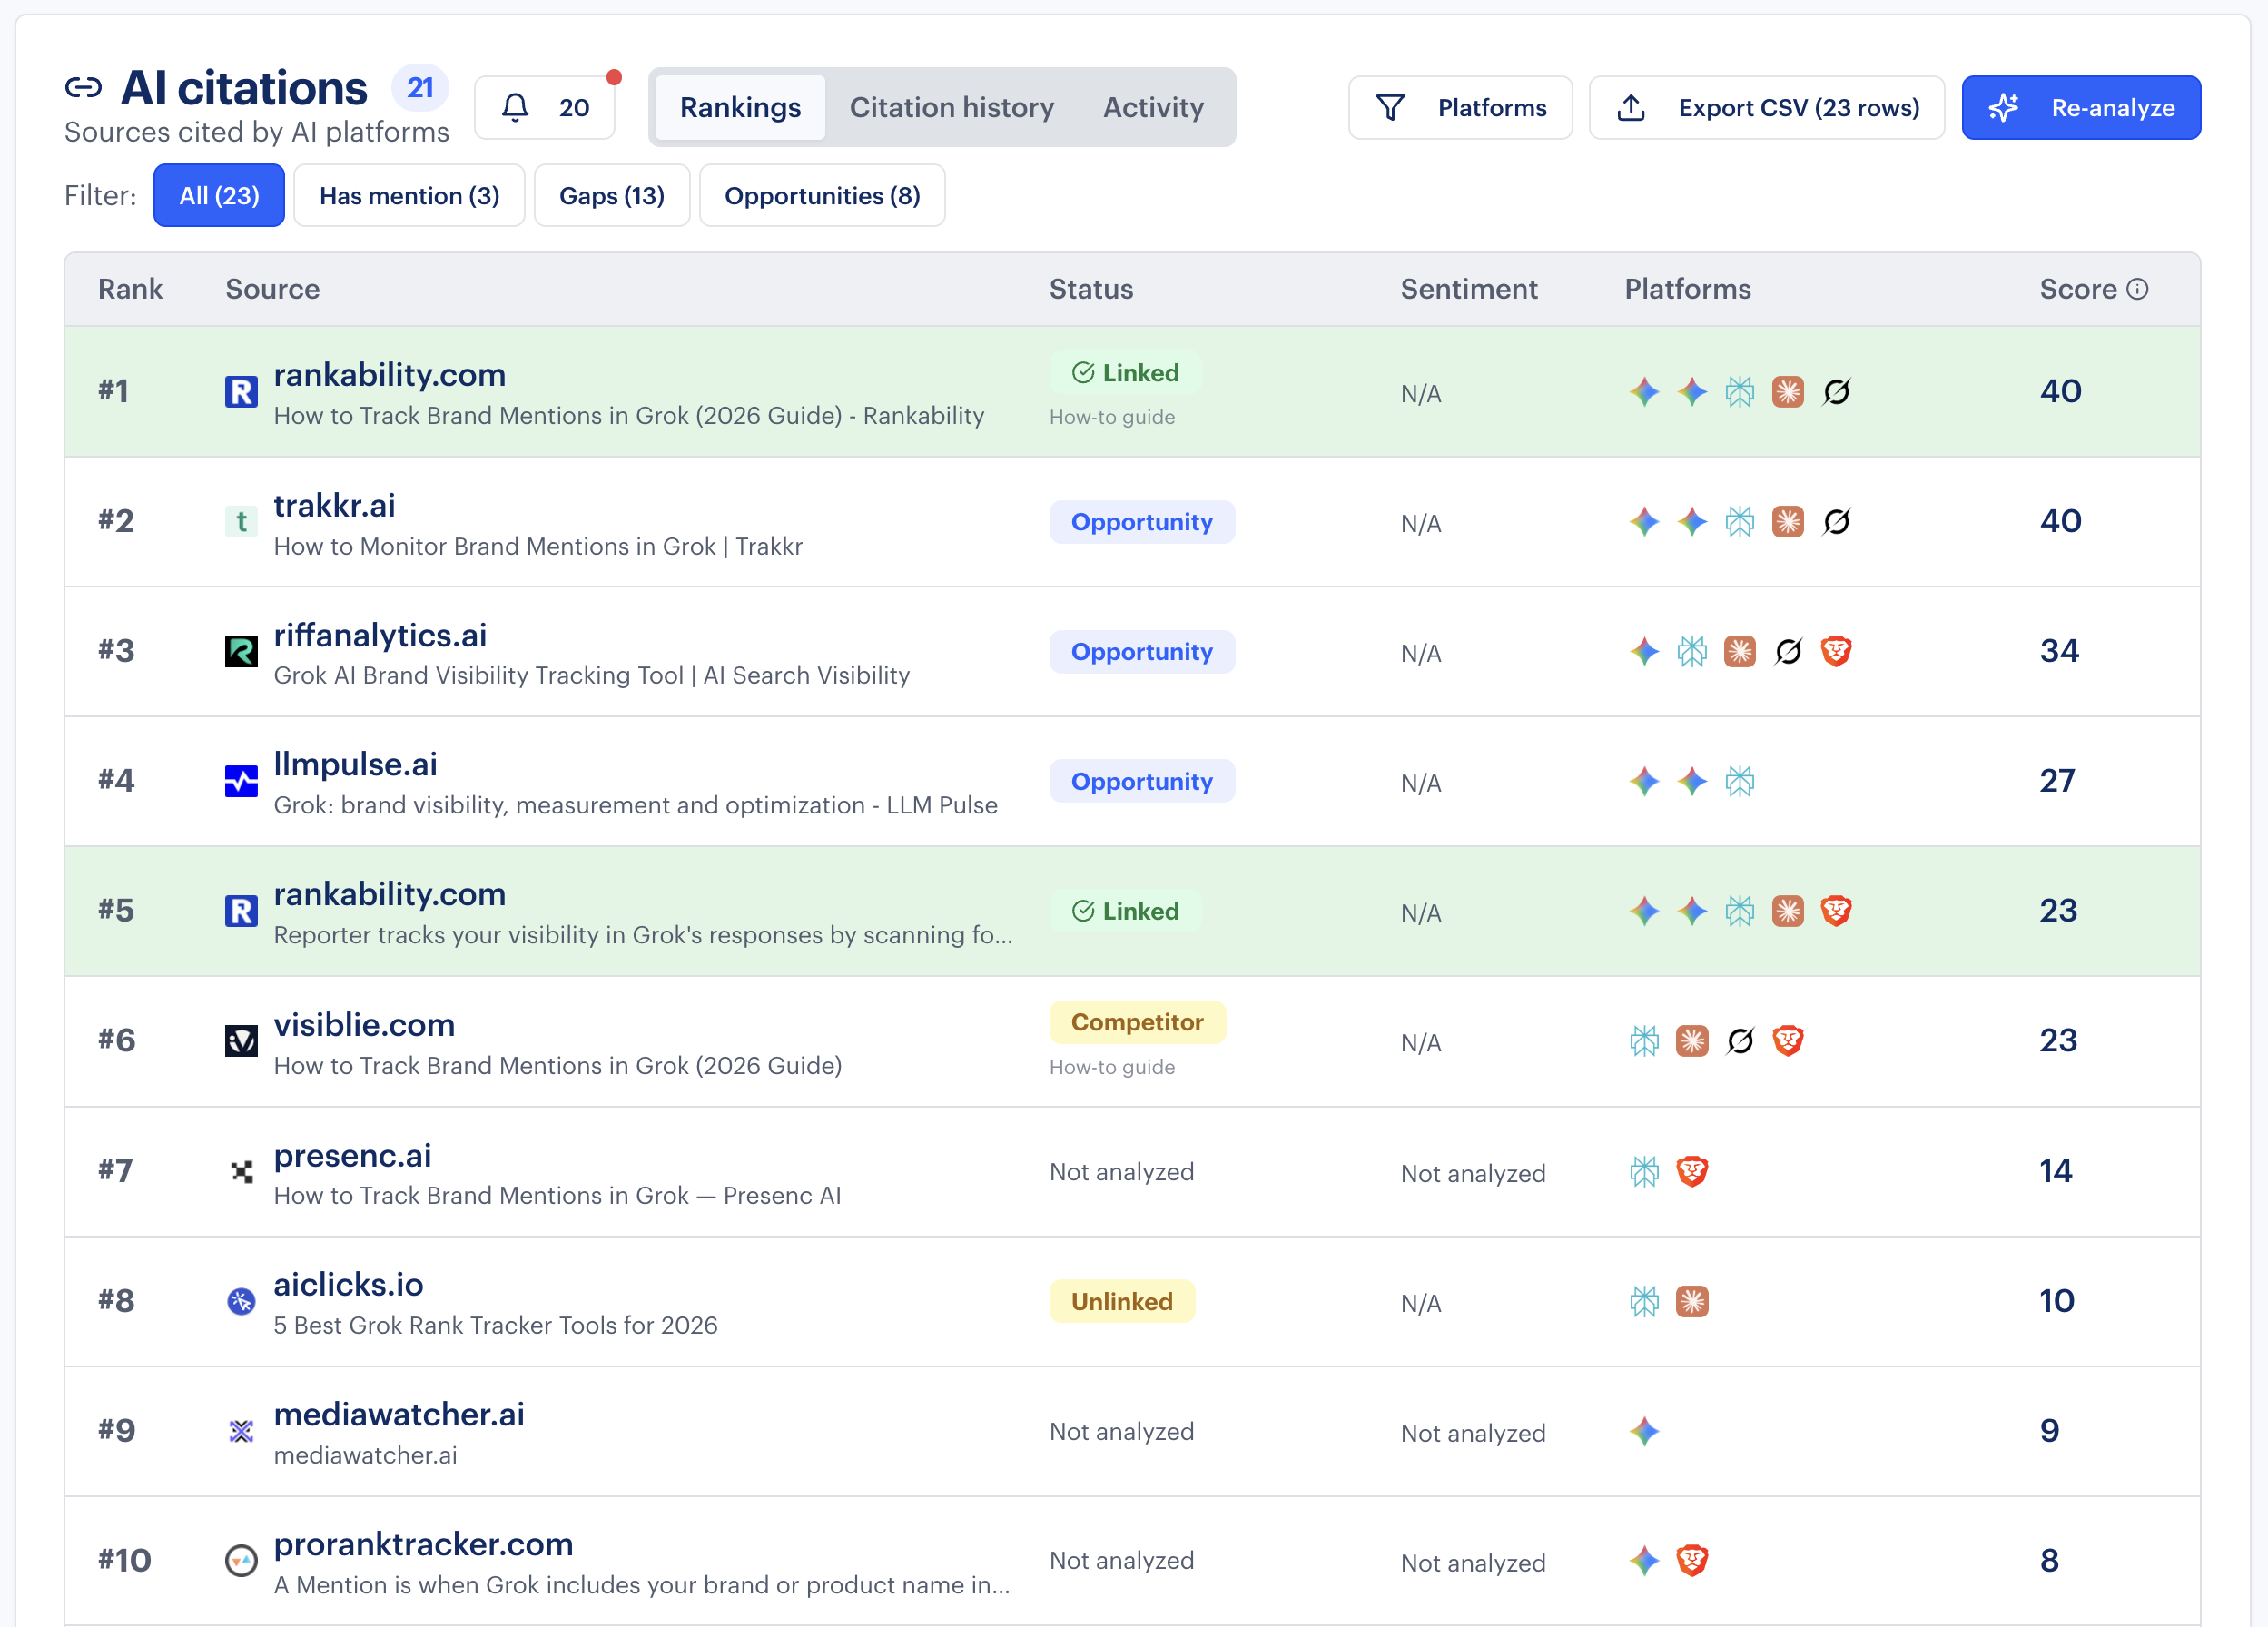The height and width of the screenshot is (1627, 2268).
Task: Click score 34 for riffanalytics.ai
Action: 2059,651
